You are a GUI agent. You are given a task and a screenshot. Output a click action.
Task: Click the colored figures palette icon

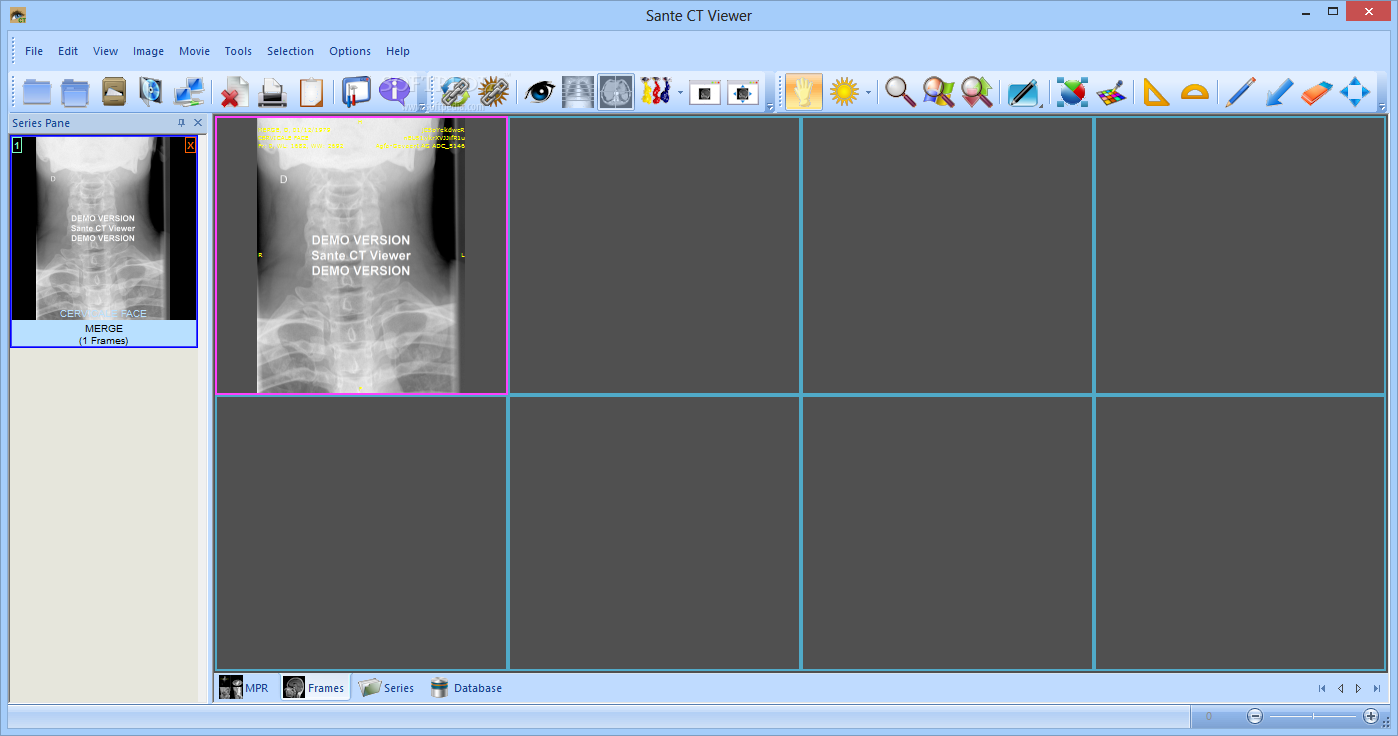pyautogui.click(x=655, y=92)
